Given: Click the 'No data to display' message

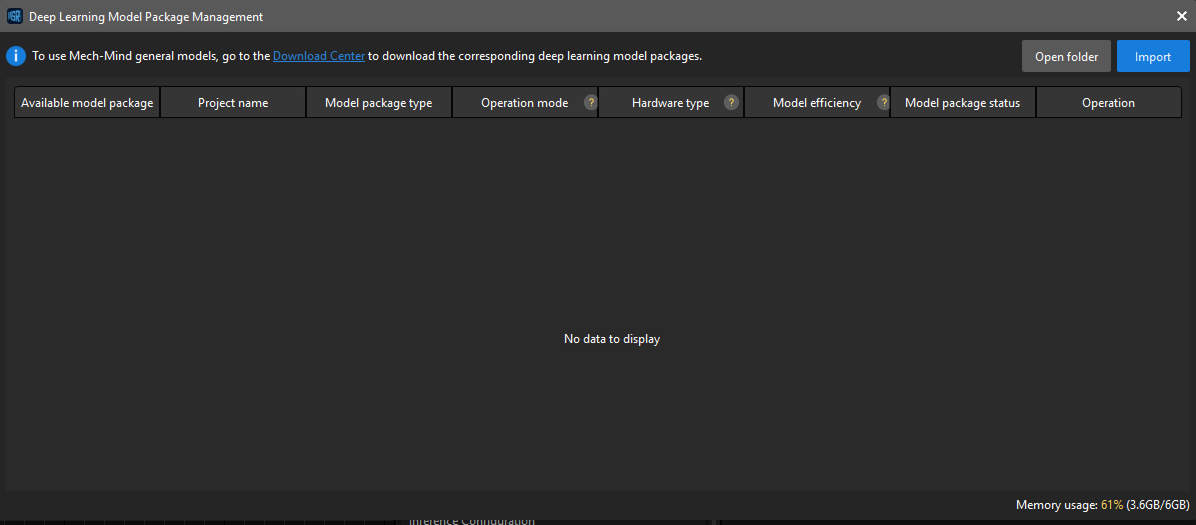Looking at the screenshot, I should coord(612,339).
